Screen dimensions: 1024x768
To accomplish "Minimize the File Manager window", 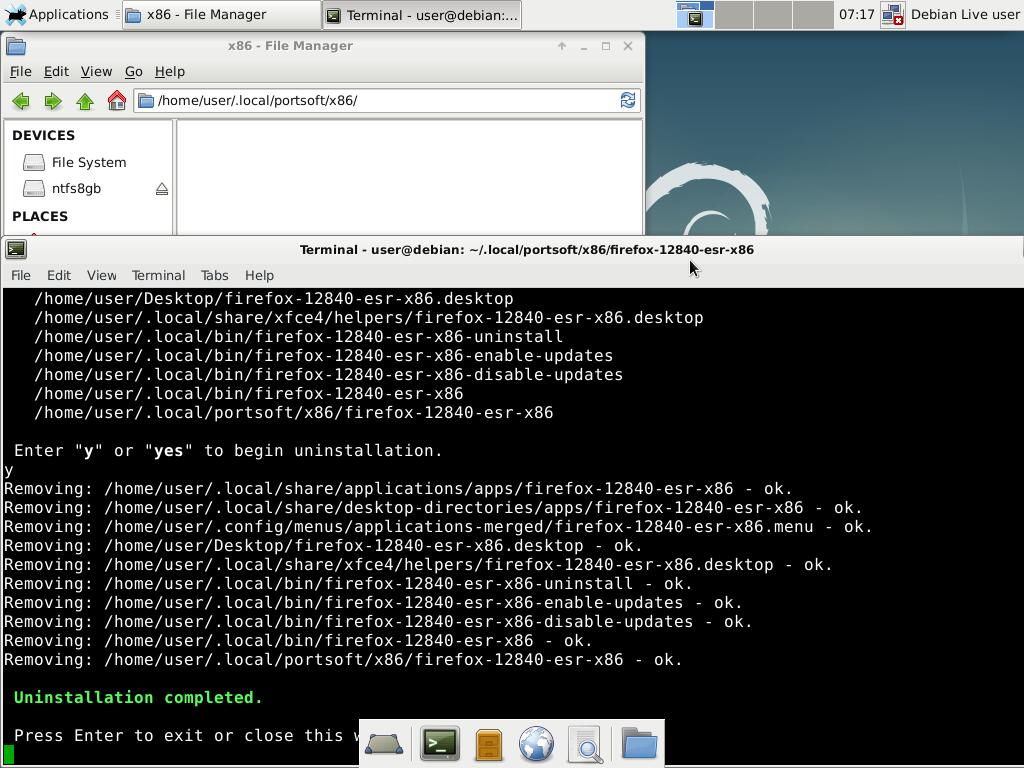I will (x=584, y=46).
